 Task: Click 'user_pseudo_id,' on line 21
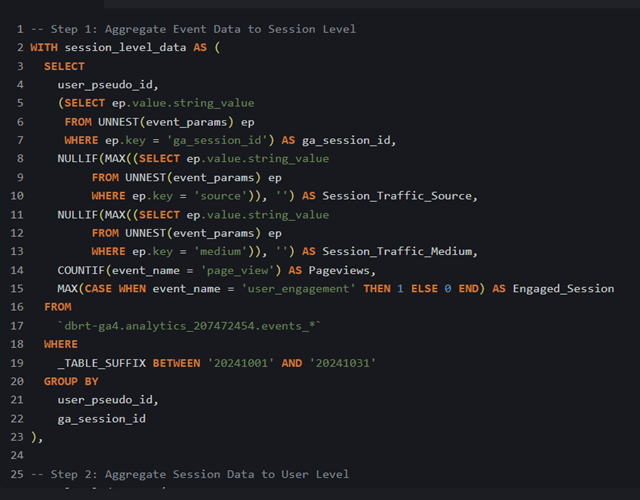108,400
